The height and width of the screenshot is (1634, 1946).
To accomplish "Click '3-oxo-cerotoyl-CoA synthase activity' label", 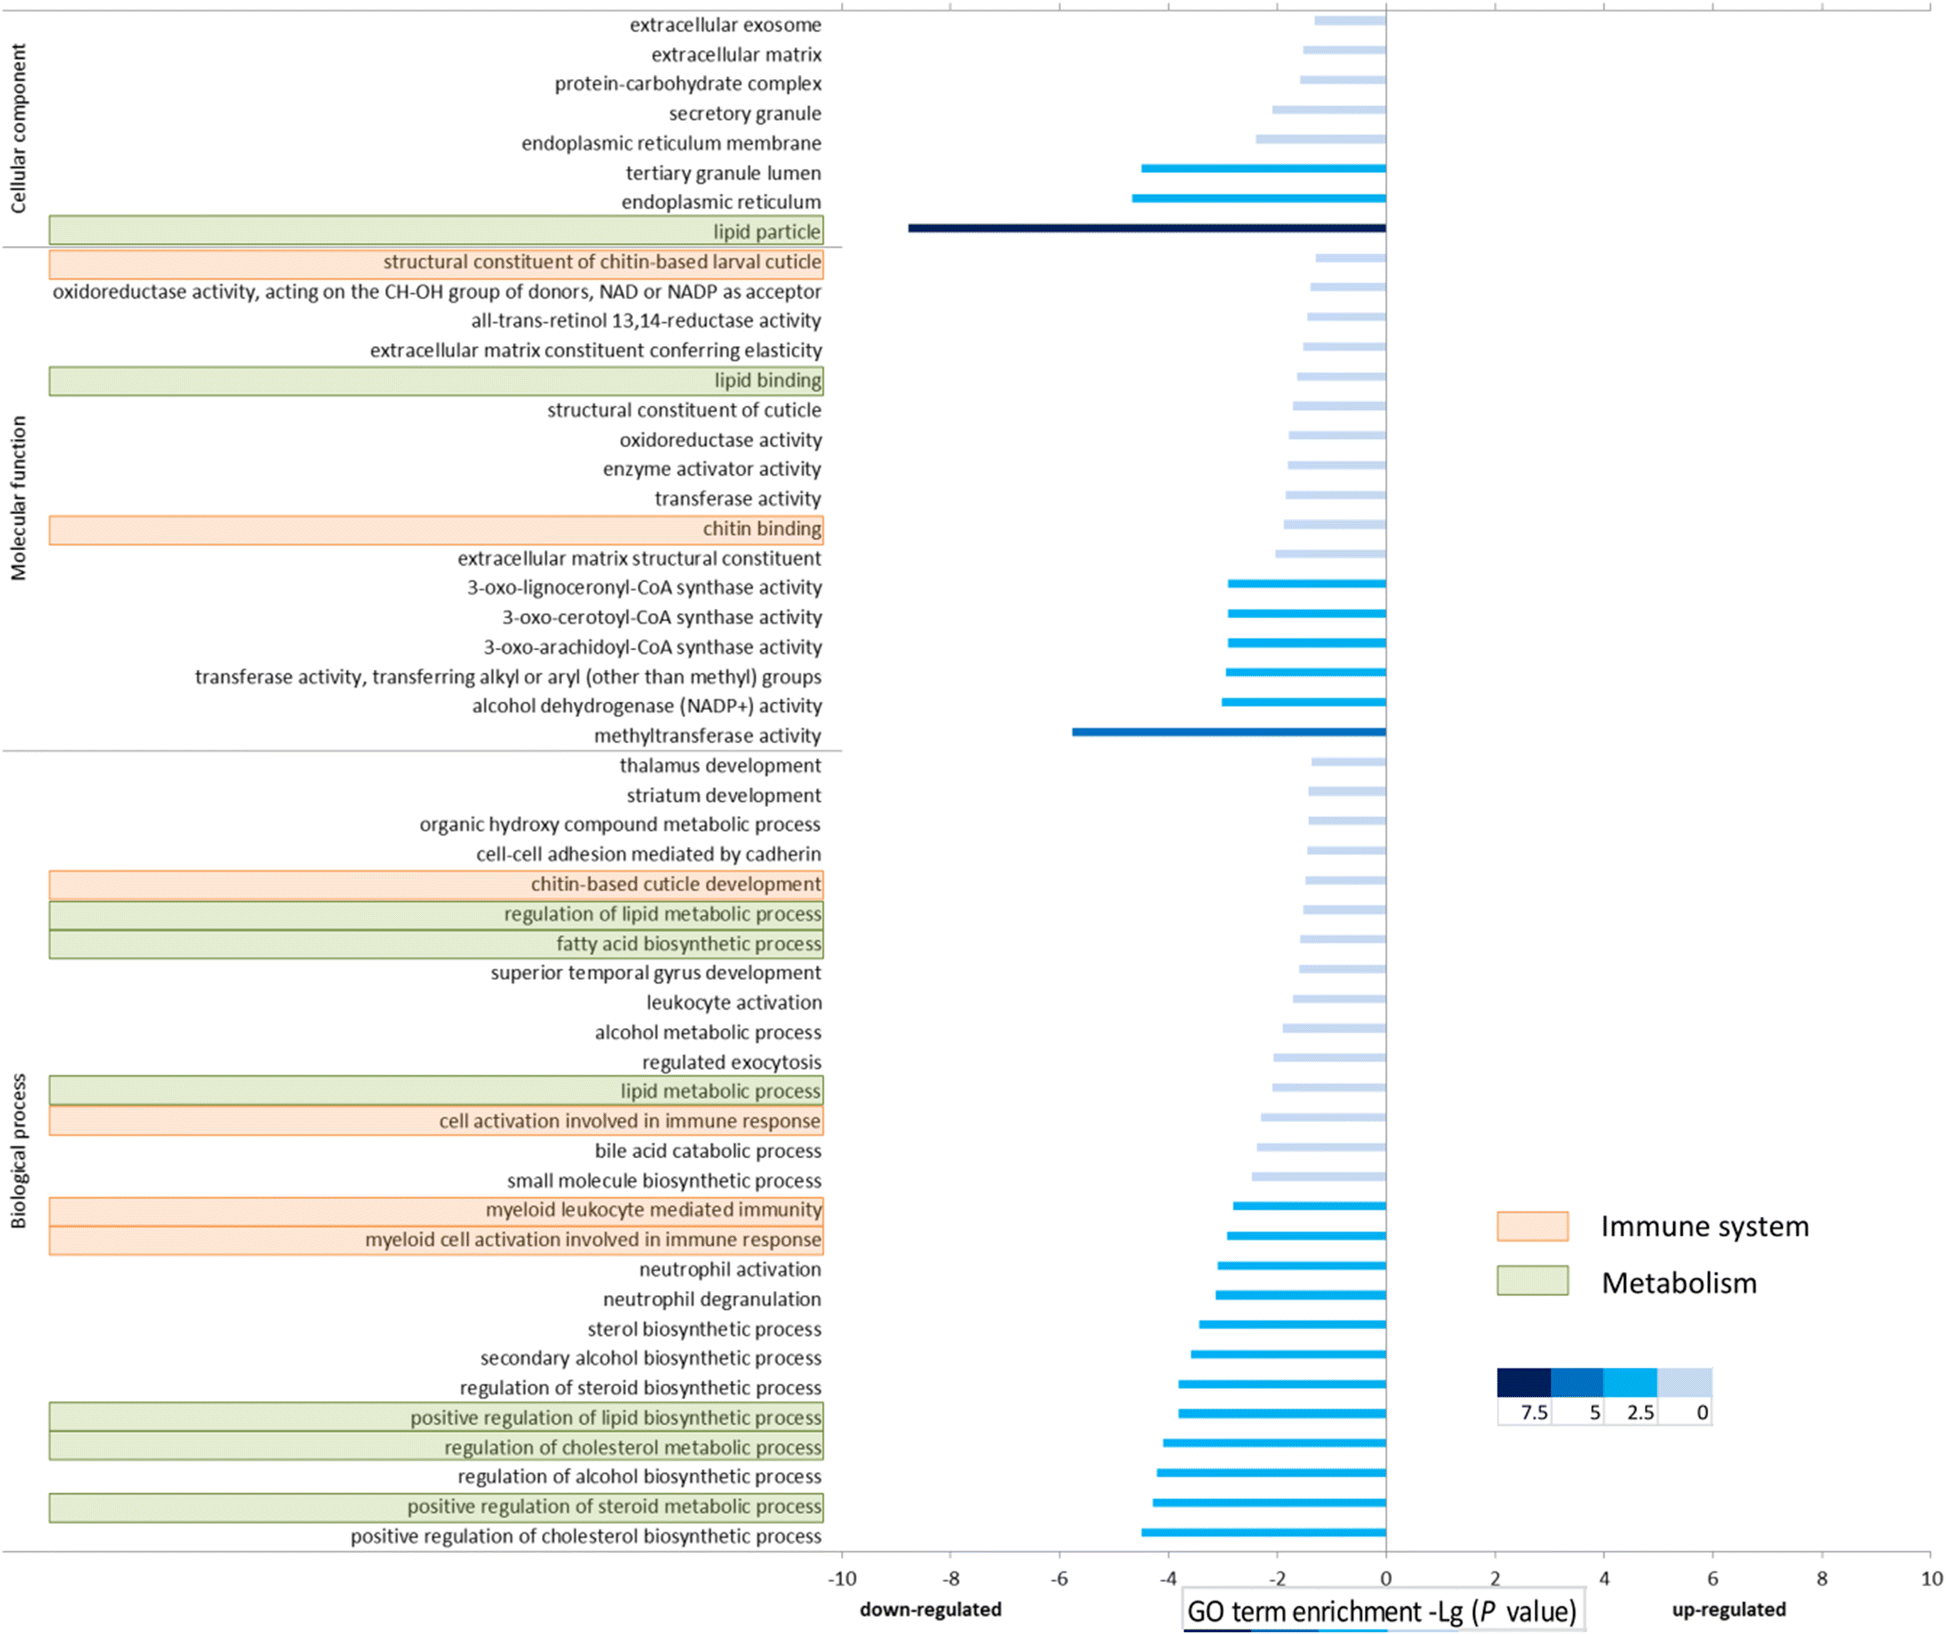I will tap(662, 618).
